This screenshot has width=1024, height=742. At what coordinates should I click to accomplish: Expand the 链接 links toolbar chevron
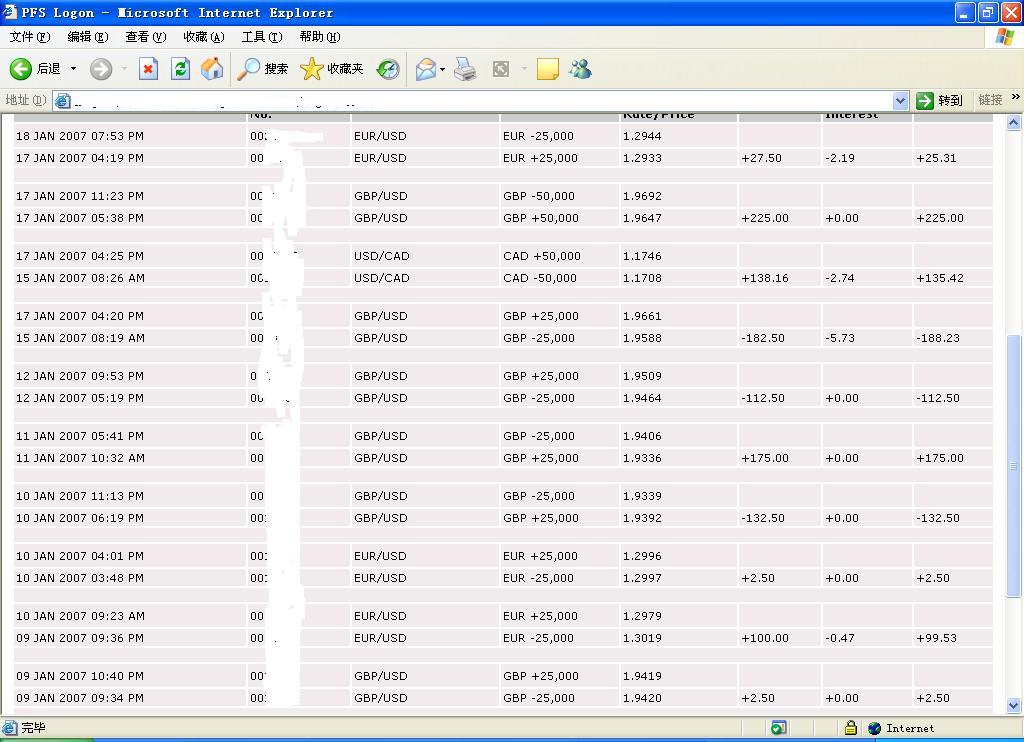coord(1015,98)
